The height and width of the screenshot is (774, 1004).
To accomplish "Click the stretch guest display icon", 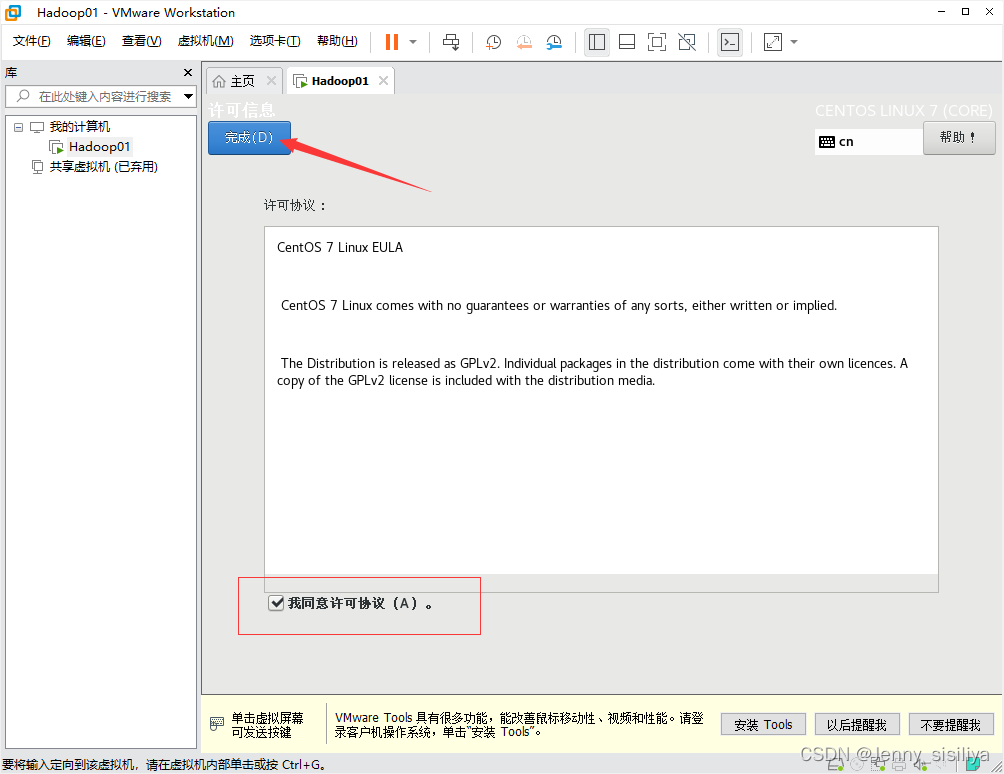I will coord(773,42).
